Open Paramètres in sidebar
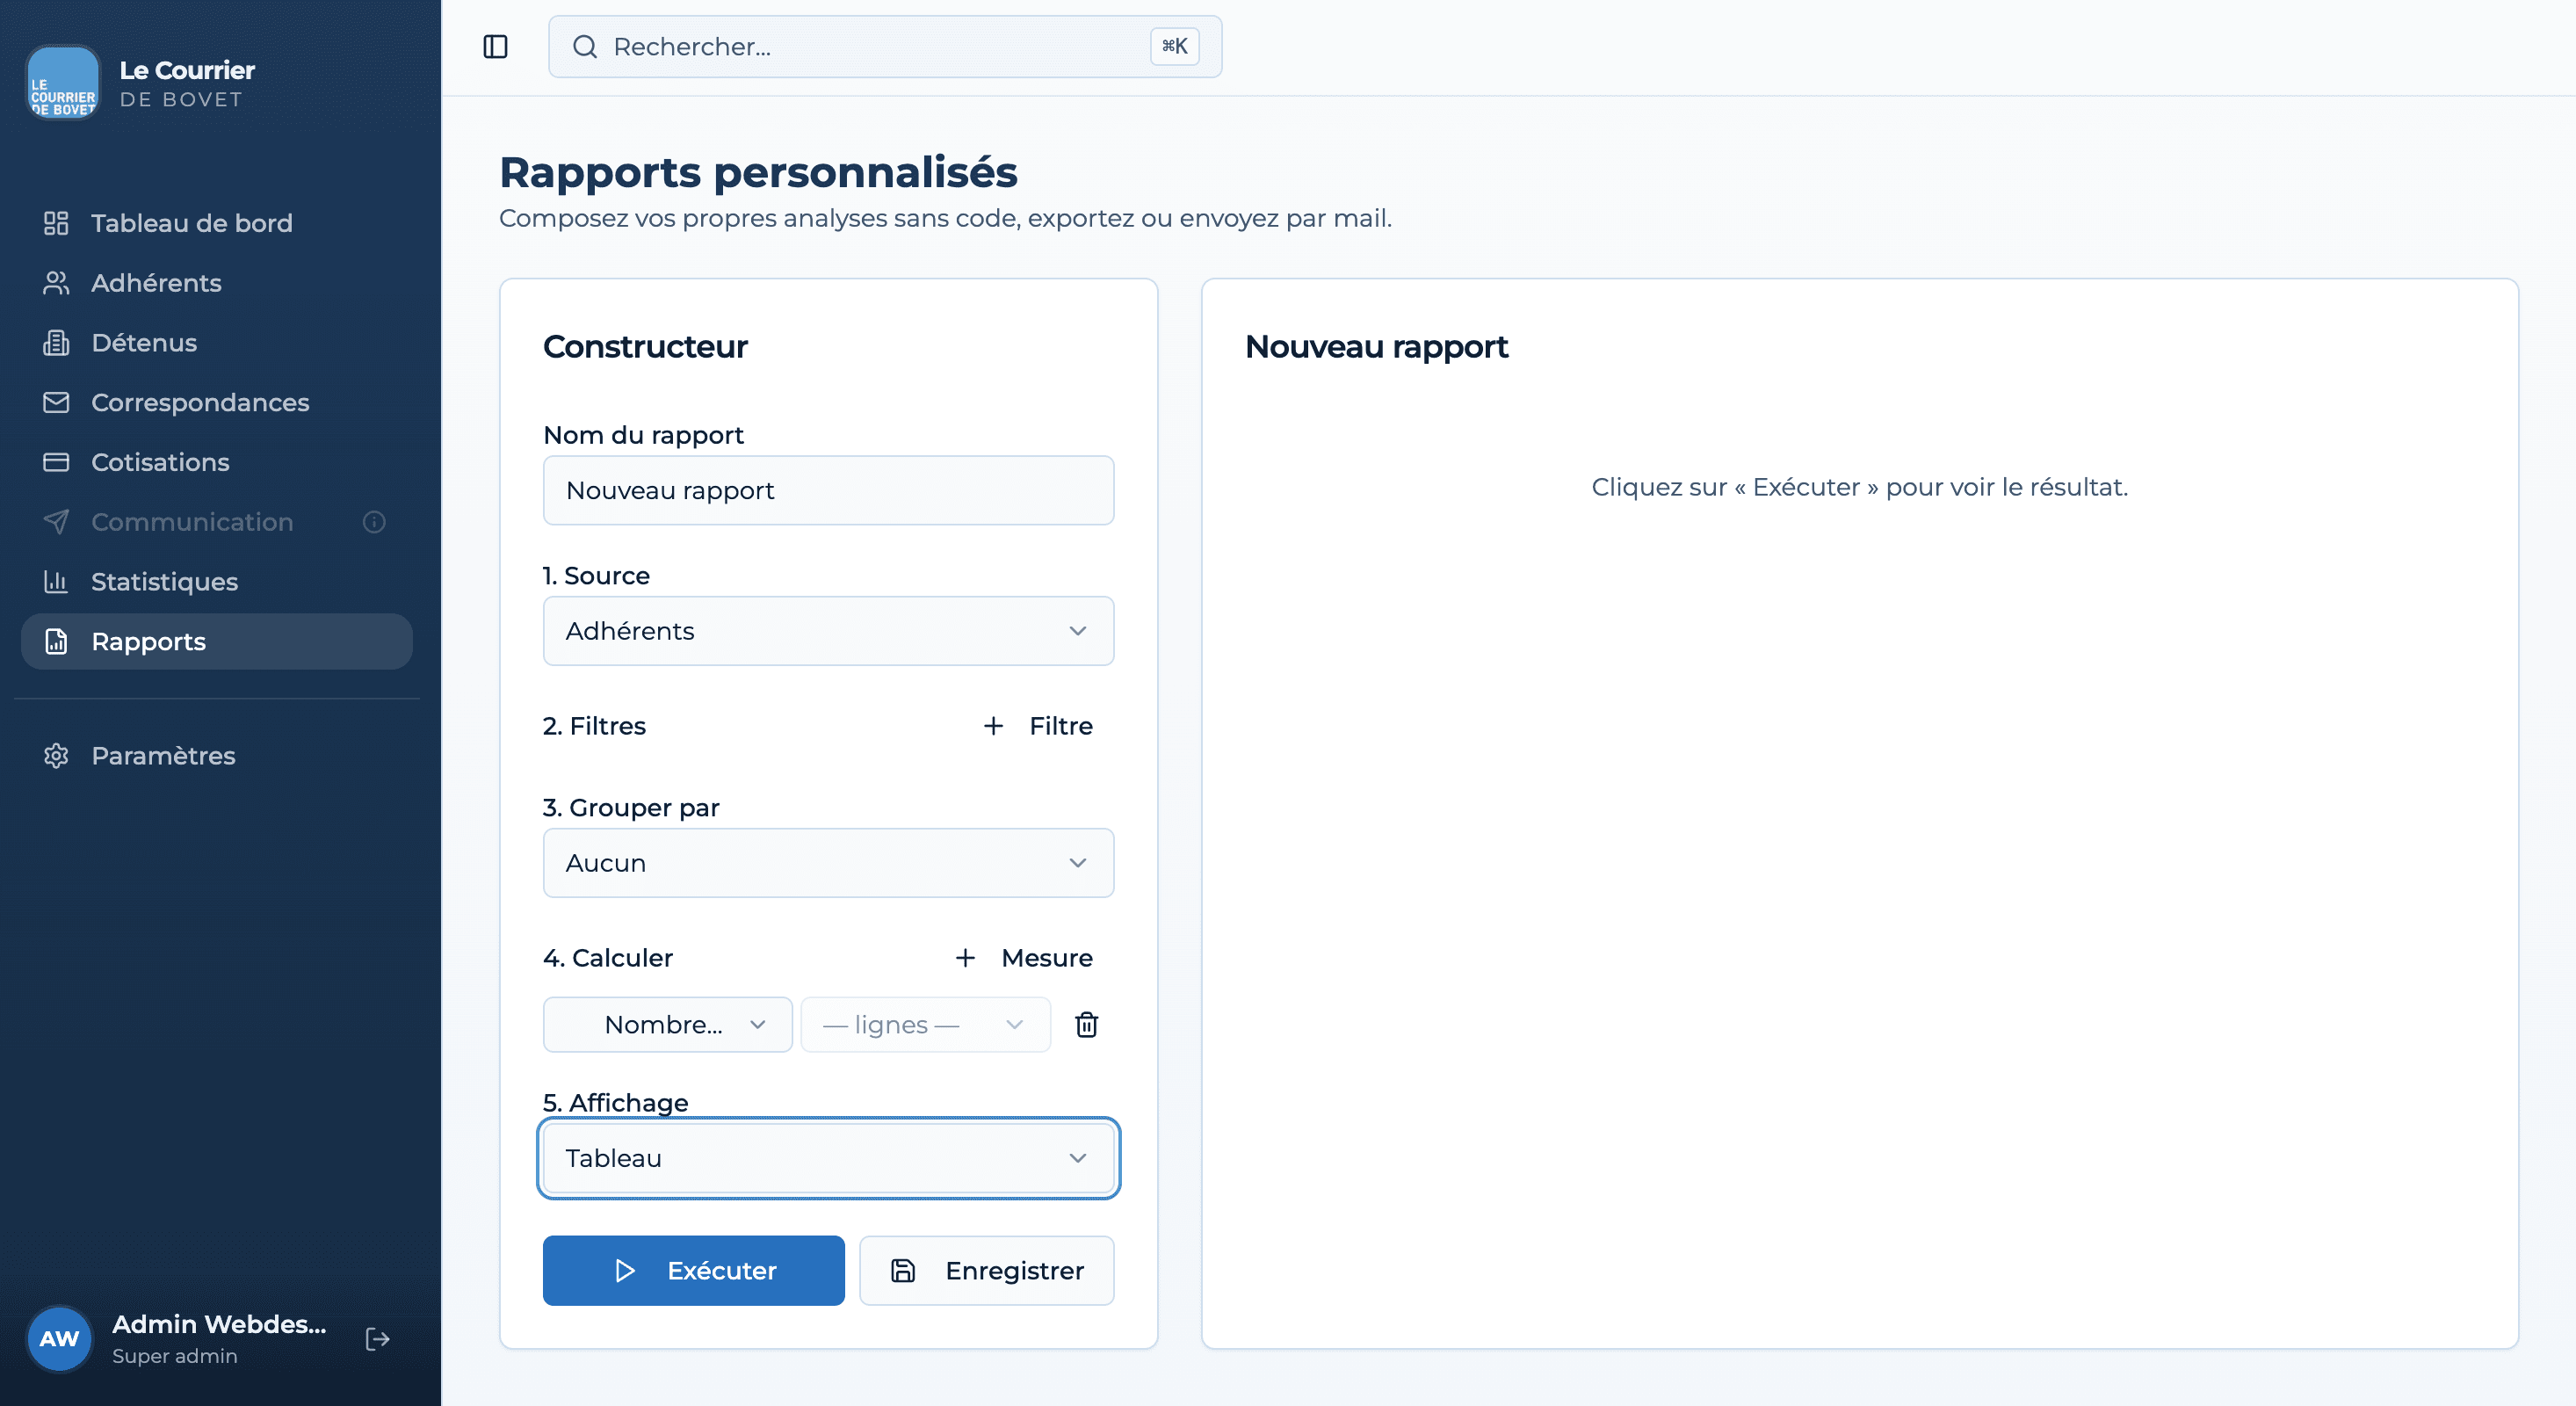 (217, 756)
